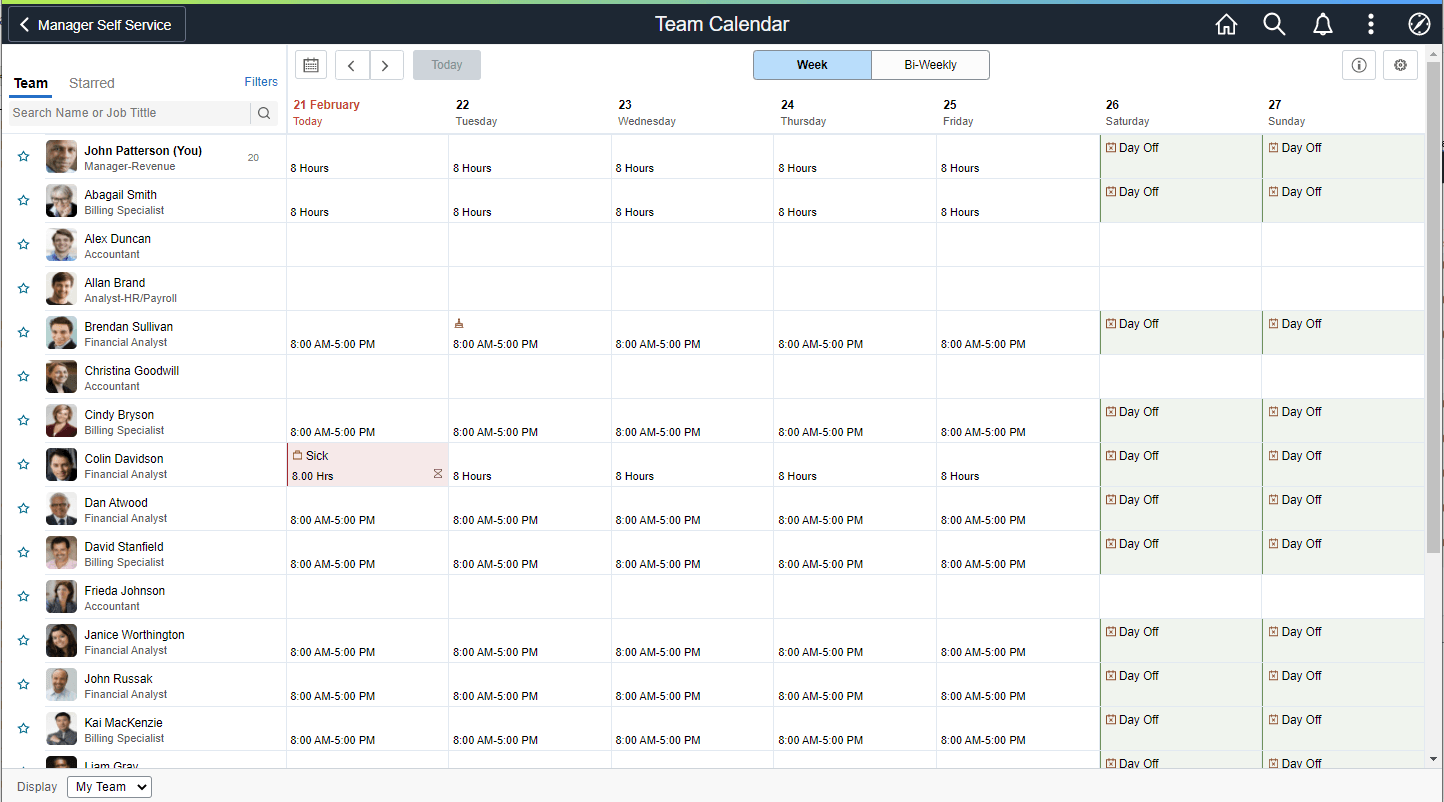This screenshot has width=1444, height=802.
Task: Open the Team Calendar information icon
Action: coord(1358,64)
